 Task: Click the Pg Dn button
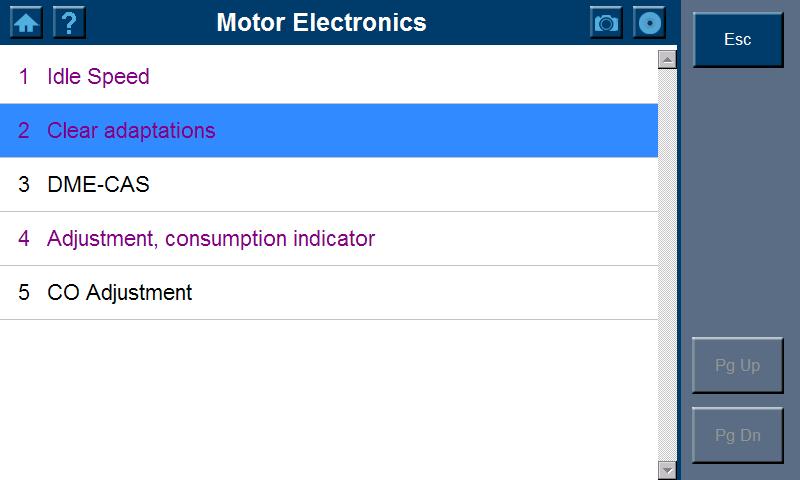[738, 436]
